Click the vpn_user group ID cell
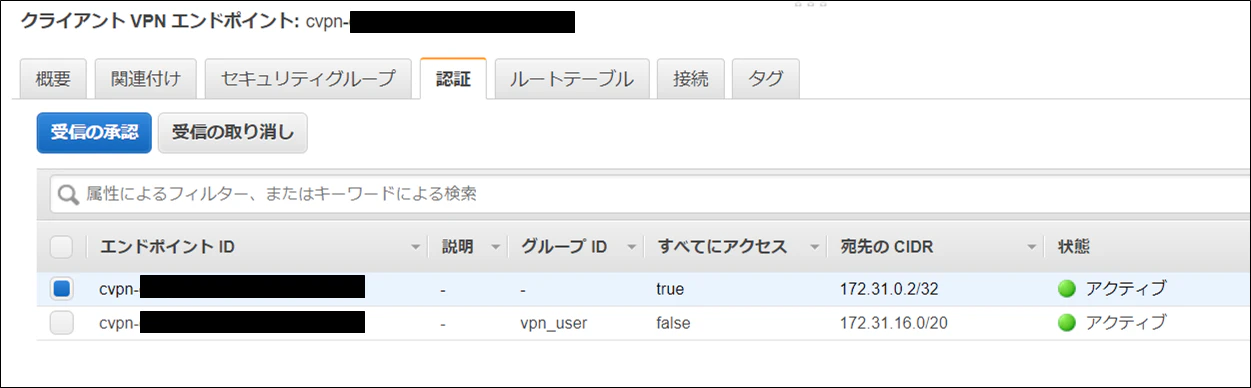Screen dimensions: 1251x388 pos(554,323)
